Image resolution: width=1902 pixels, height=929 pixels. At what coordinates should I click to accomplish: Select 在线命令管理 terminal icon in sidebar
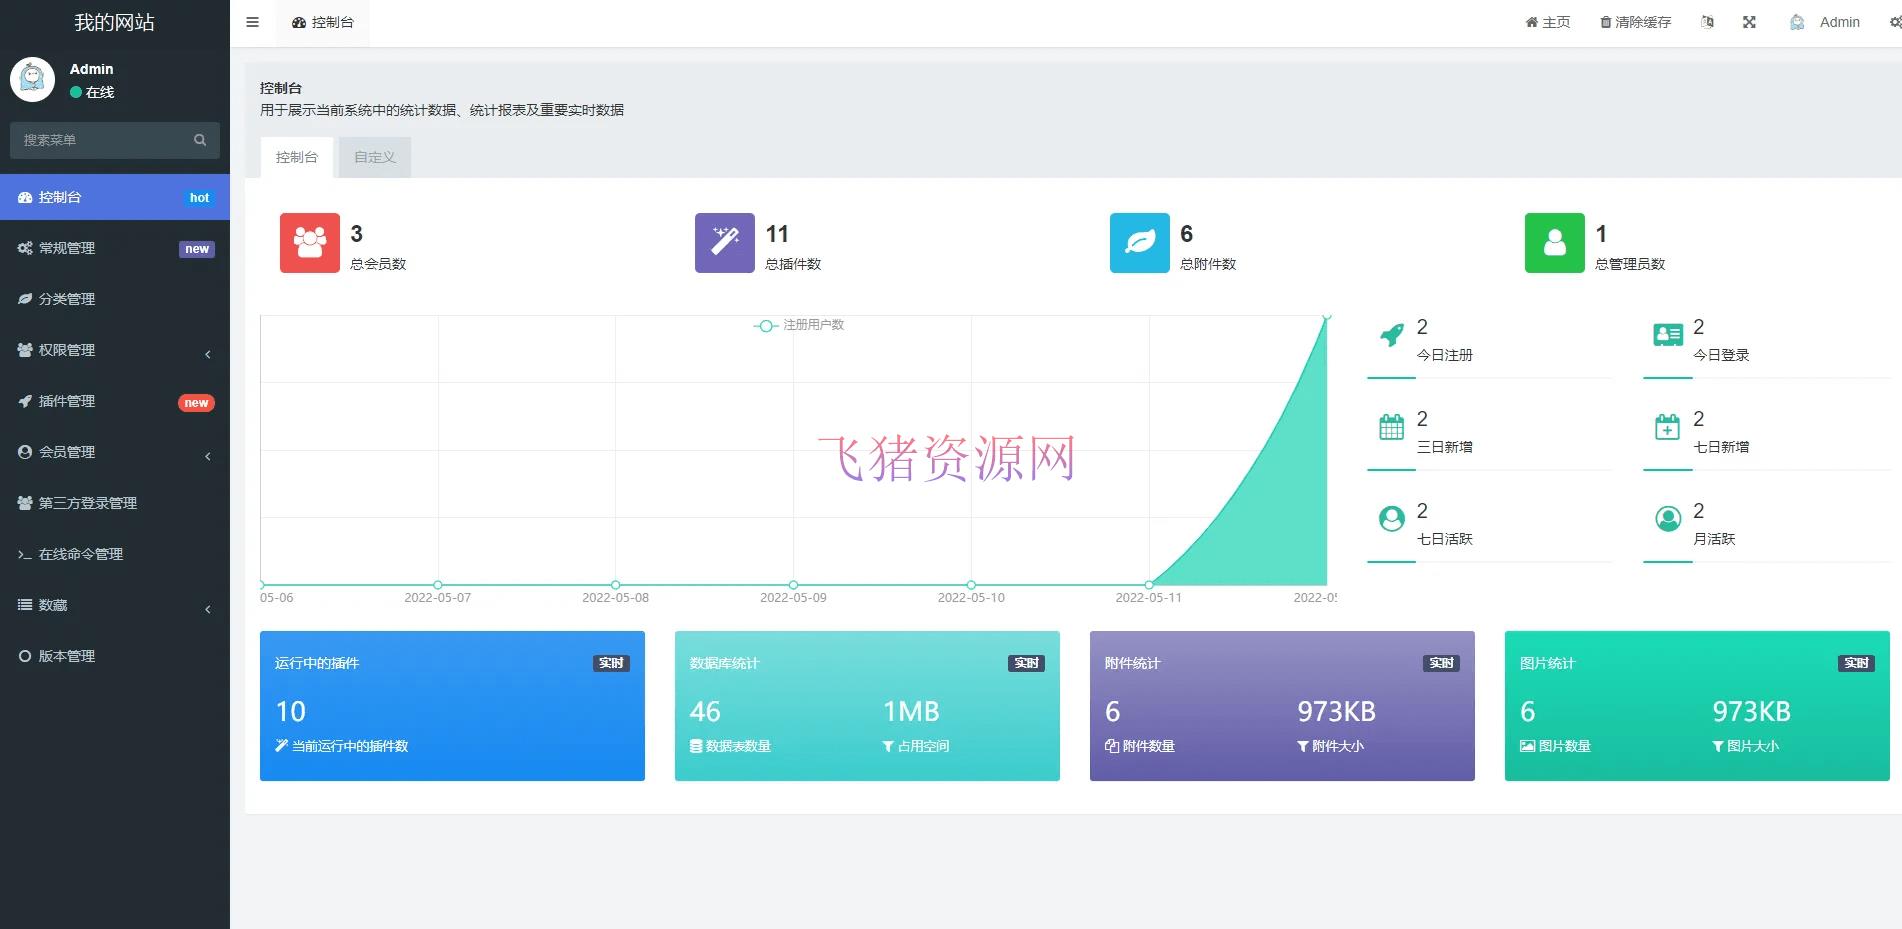[25, 553]
